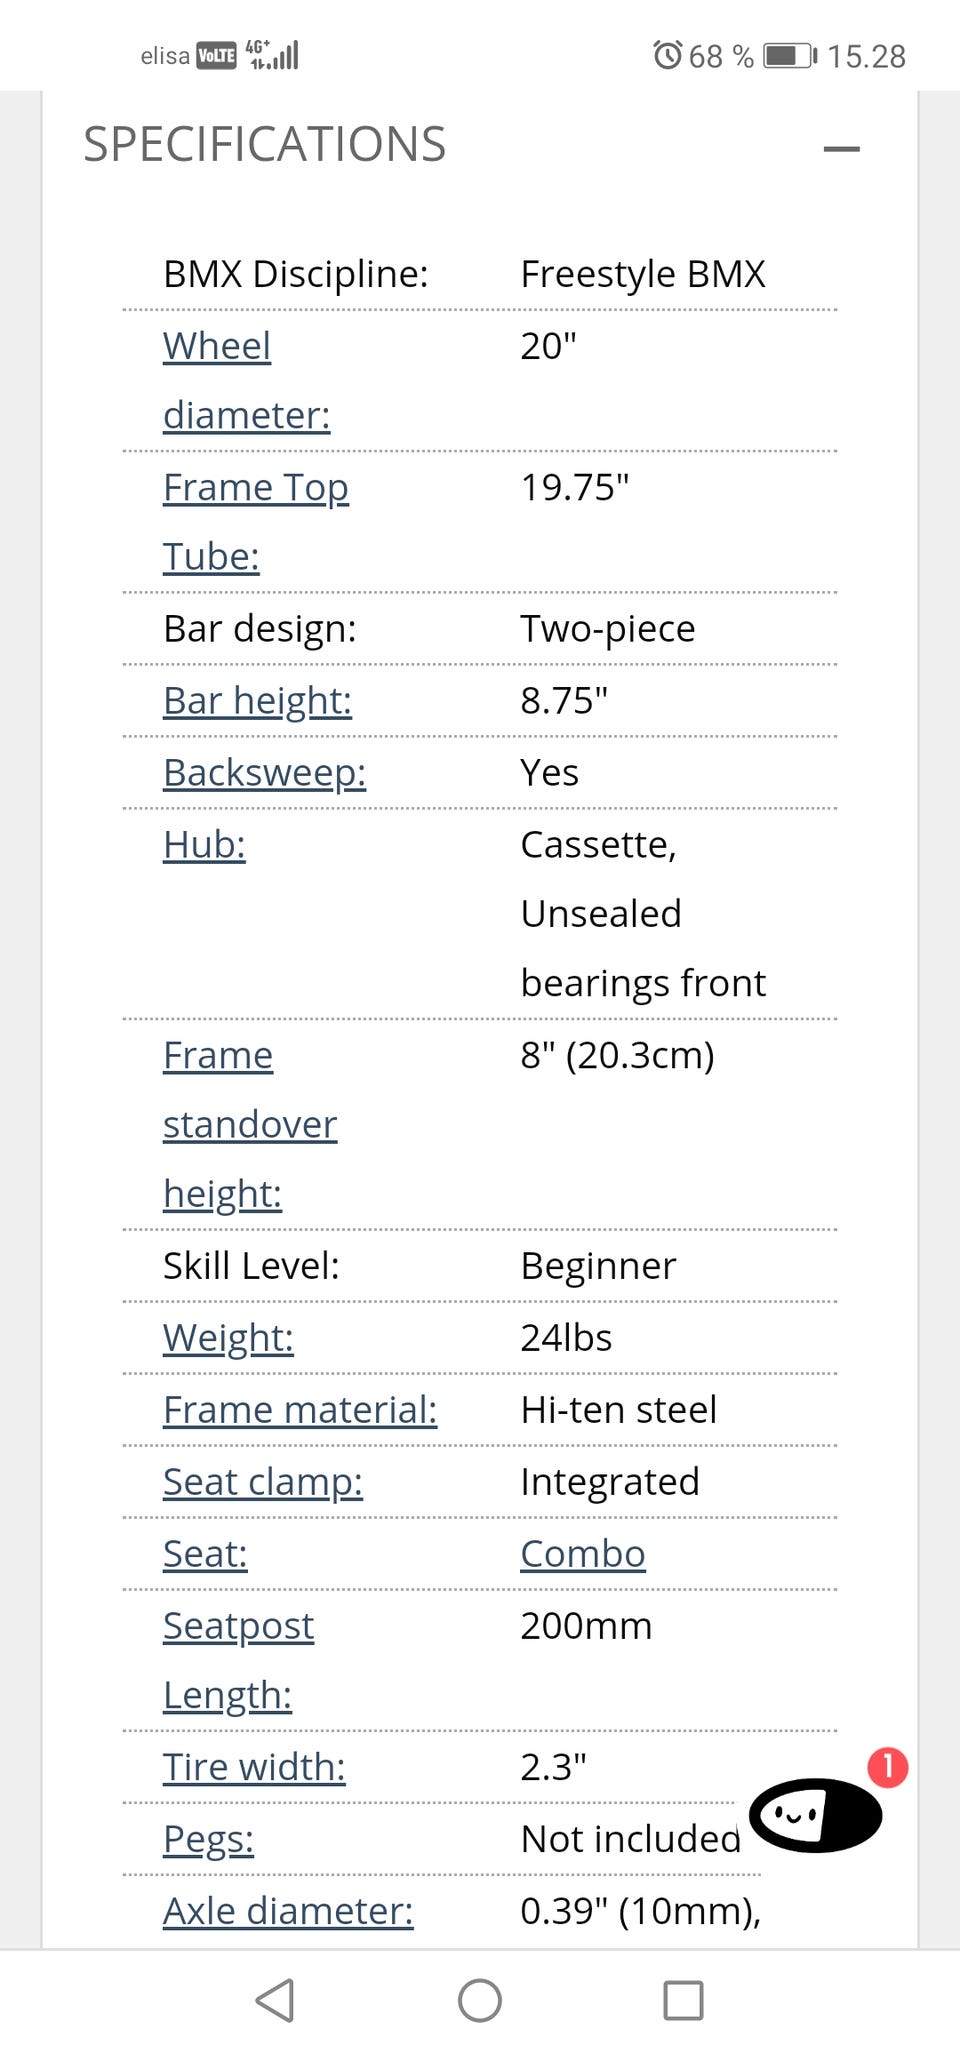Tap the Android back navigation icon
This screenshot has height=2053, width=960.
pyautogui.click(x=275, y=2000)
